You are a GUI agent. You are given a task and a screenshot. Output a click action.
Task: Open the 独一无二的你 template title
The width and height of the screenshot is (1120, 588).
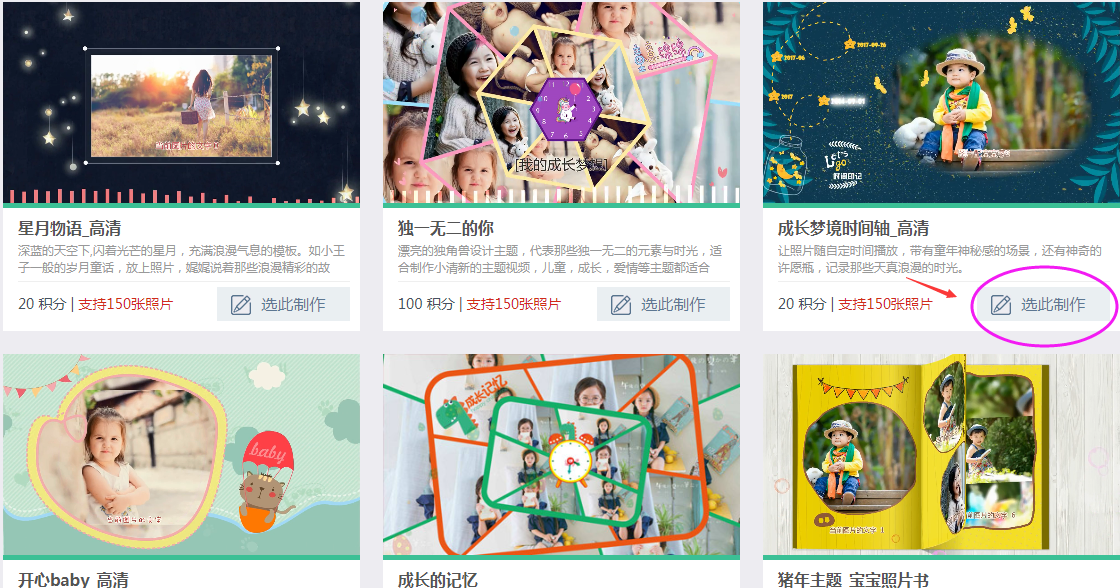[x=446, y=229]
